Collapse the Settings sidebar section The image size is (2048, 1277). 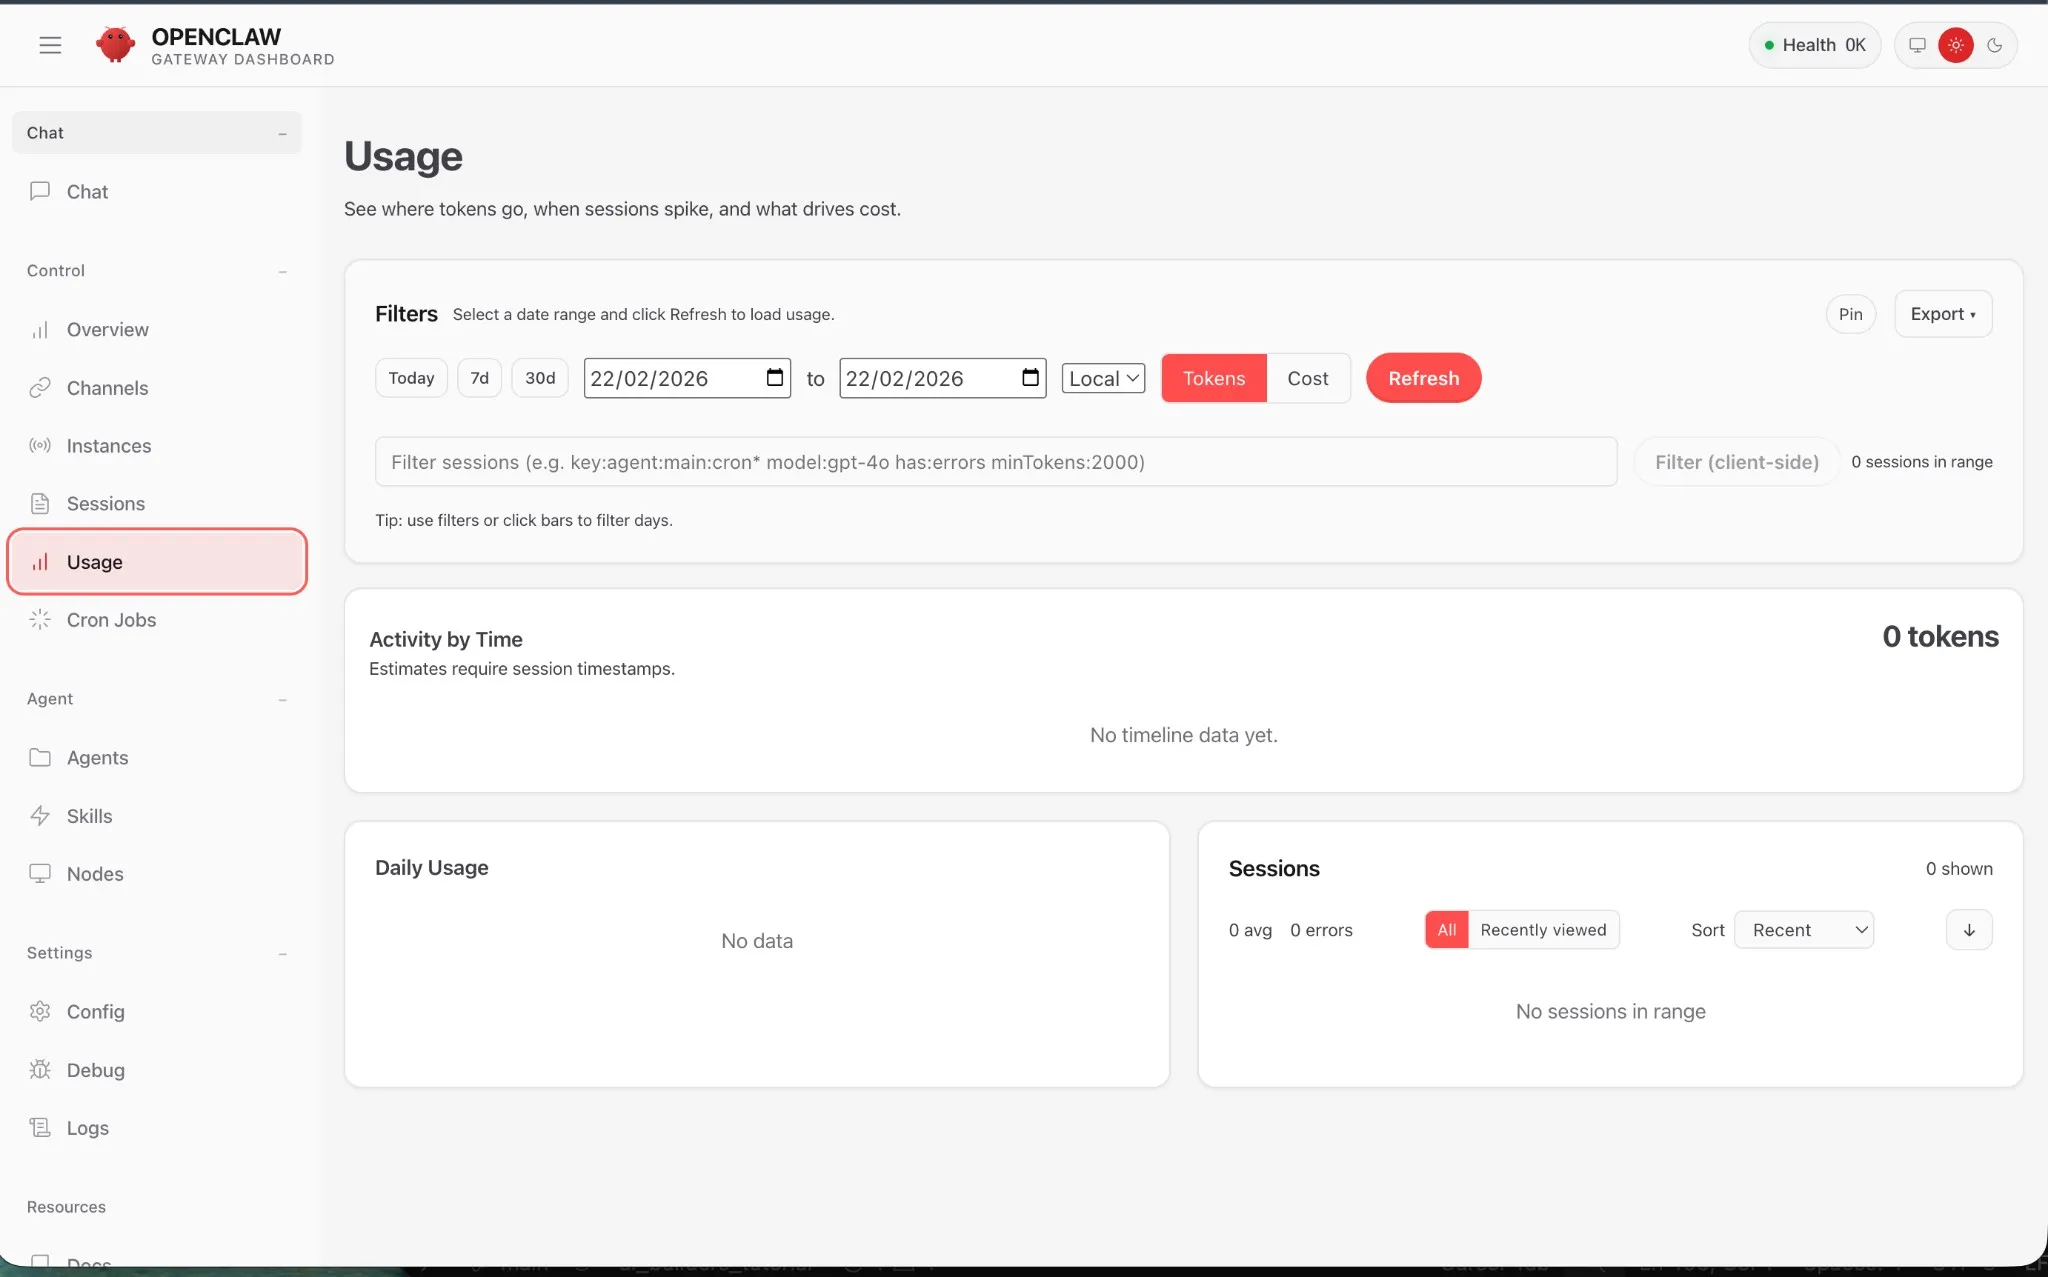(x=157, y=953)
